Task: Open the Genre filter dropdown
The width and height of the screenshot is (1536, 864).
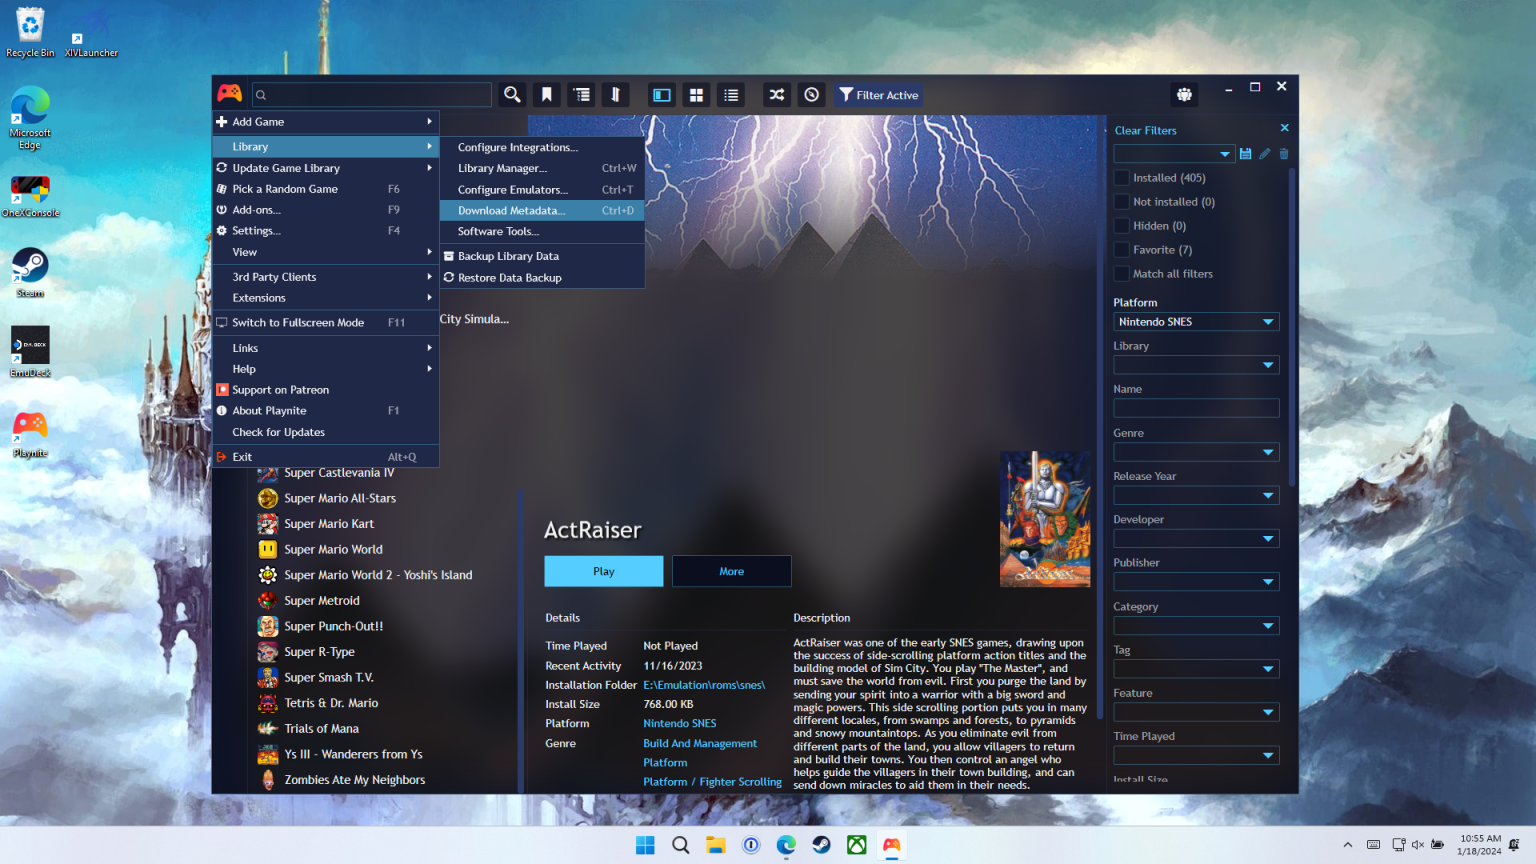Action: point(1196,451)
